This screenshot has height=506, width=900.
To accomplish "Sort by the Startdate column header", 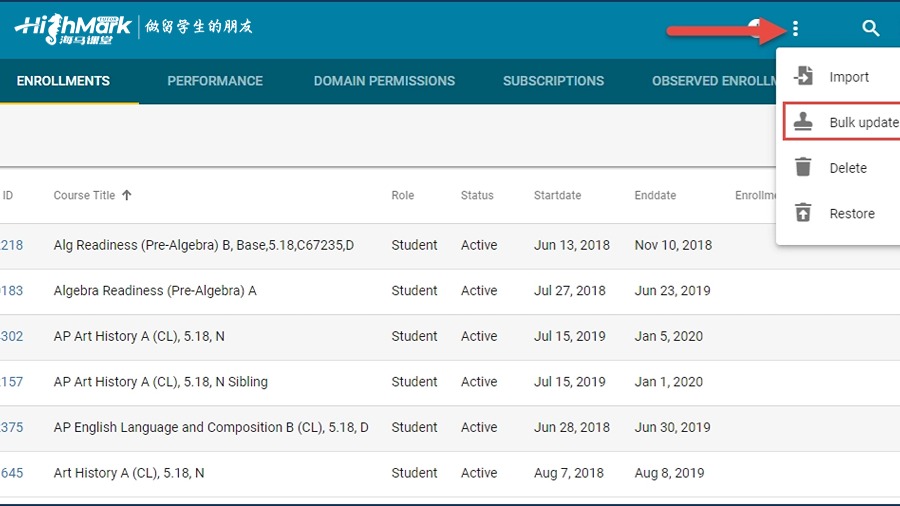I will click(557, 196).
